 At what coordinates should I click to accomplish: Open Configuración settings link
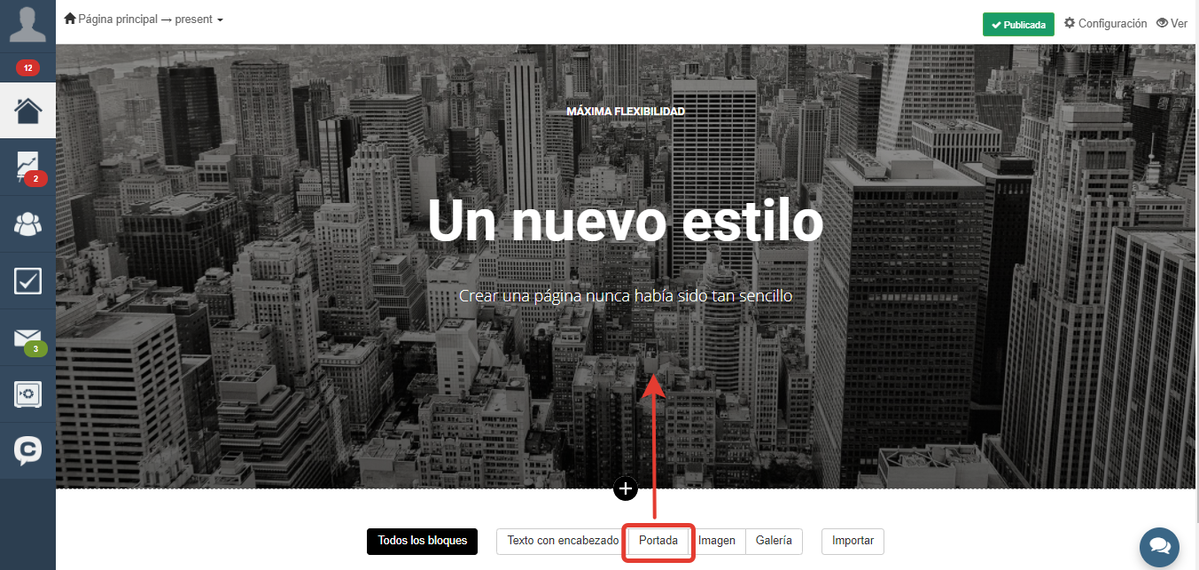[x=1106, y=23]
